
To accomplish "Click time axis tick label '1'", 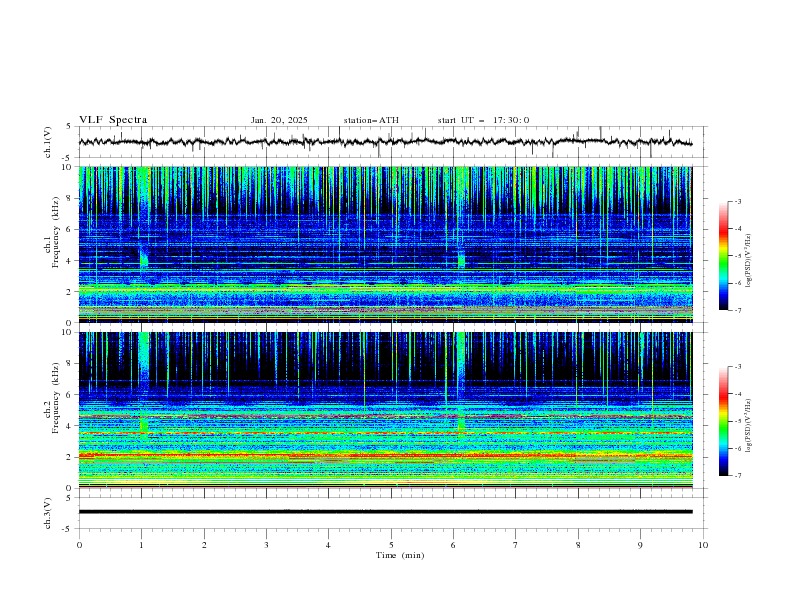I will pos(141,545).
